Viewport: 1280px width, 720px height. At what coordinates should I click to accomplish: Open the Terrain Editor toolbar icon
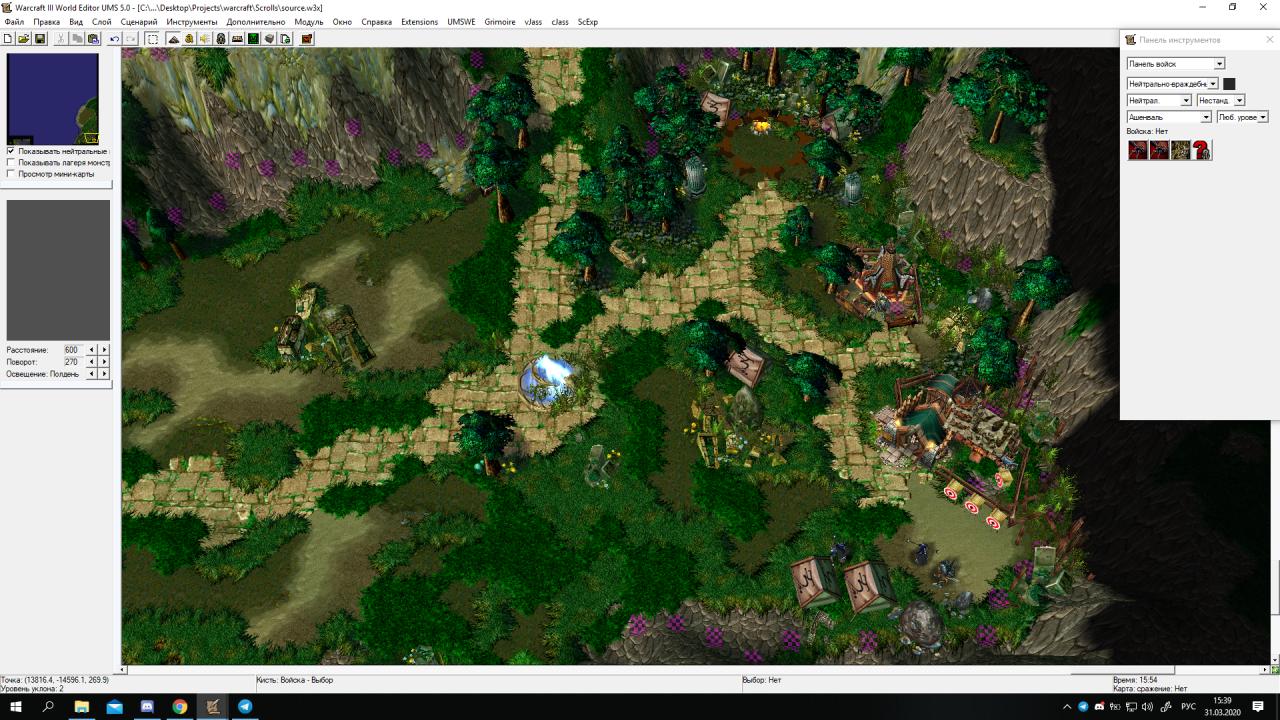point(173,39)
